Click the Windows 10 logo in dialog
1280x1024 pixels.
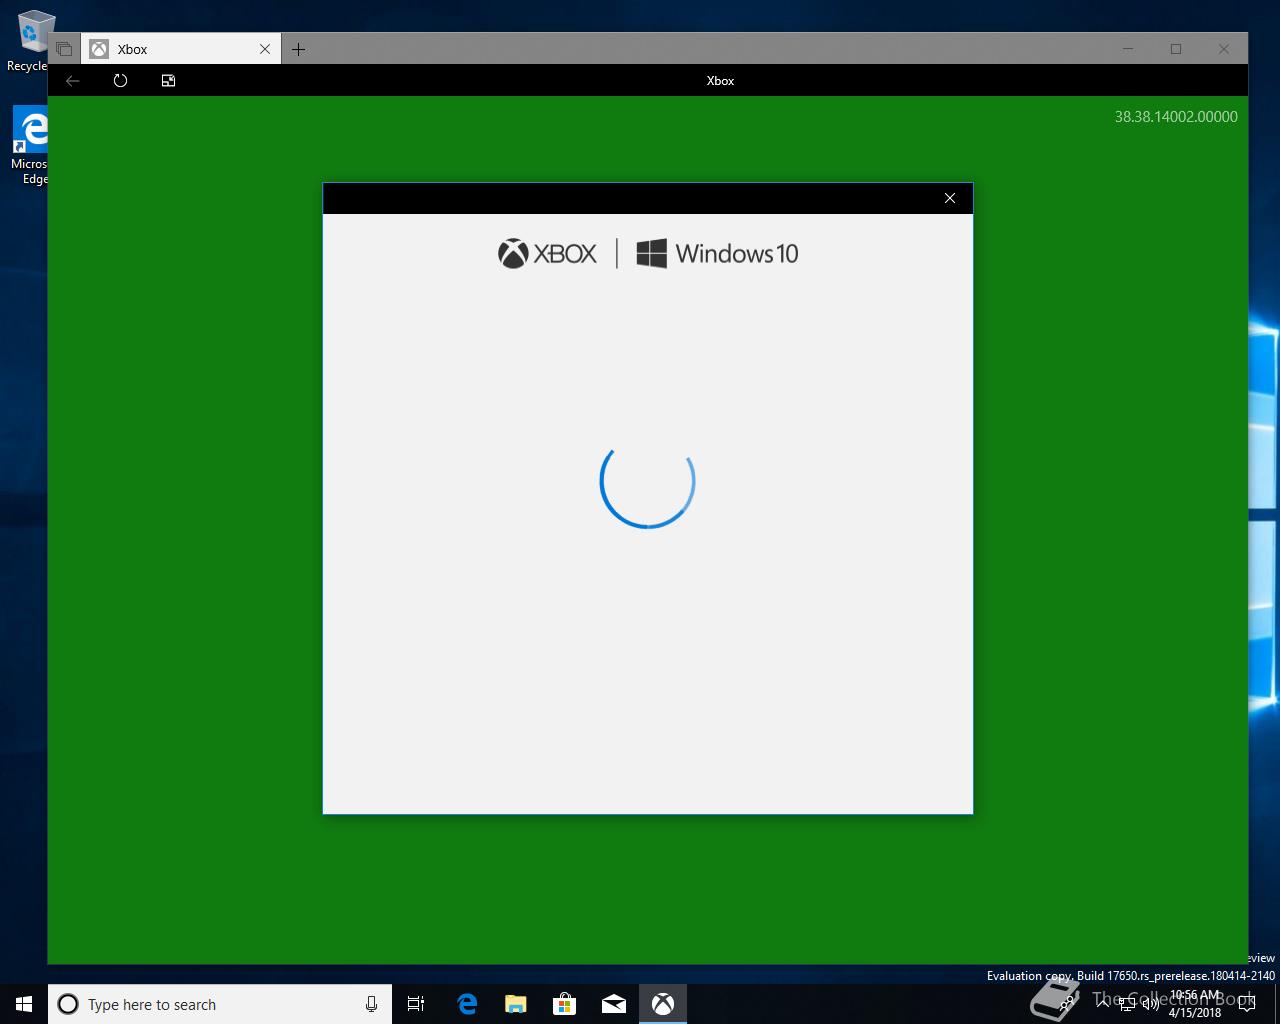[717, 254]
